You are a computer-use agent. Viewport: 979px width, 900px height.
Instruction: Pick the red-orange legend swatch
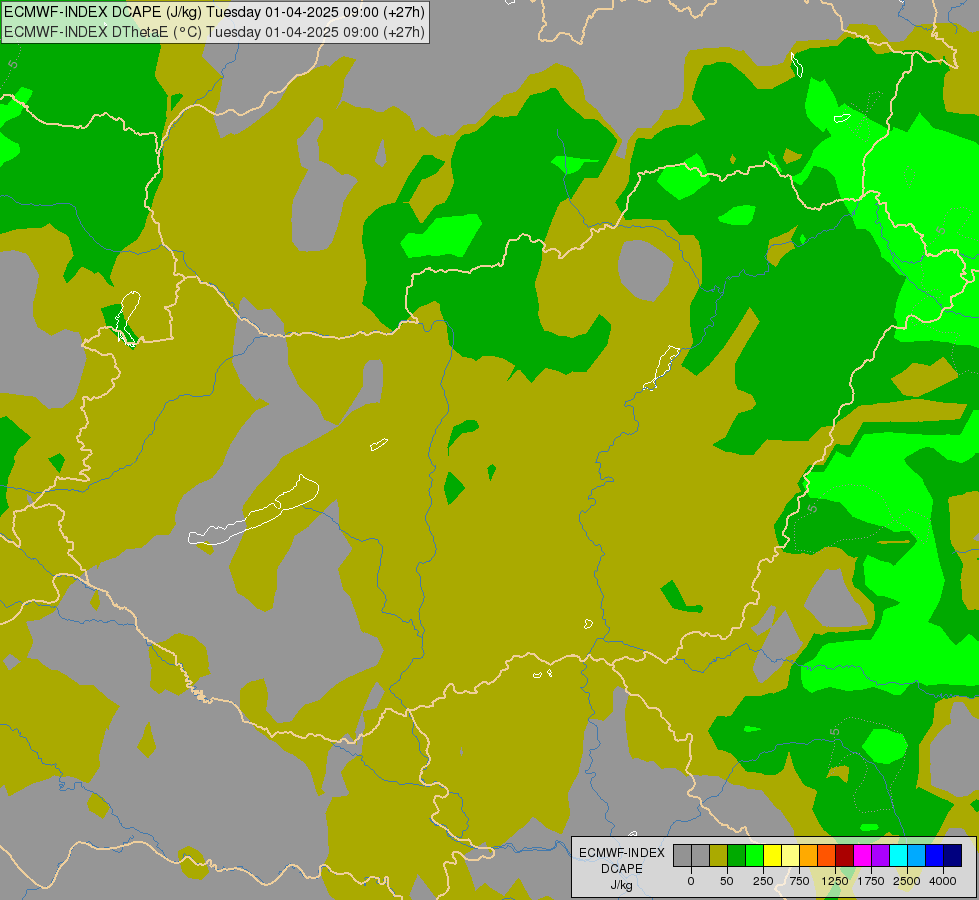827,855
